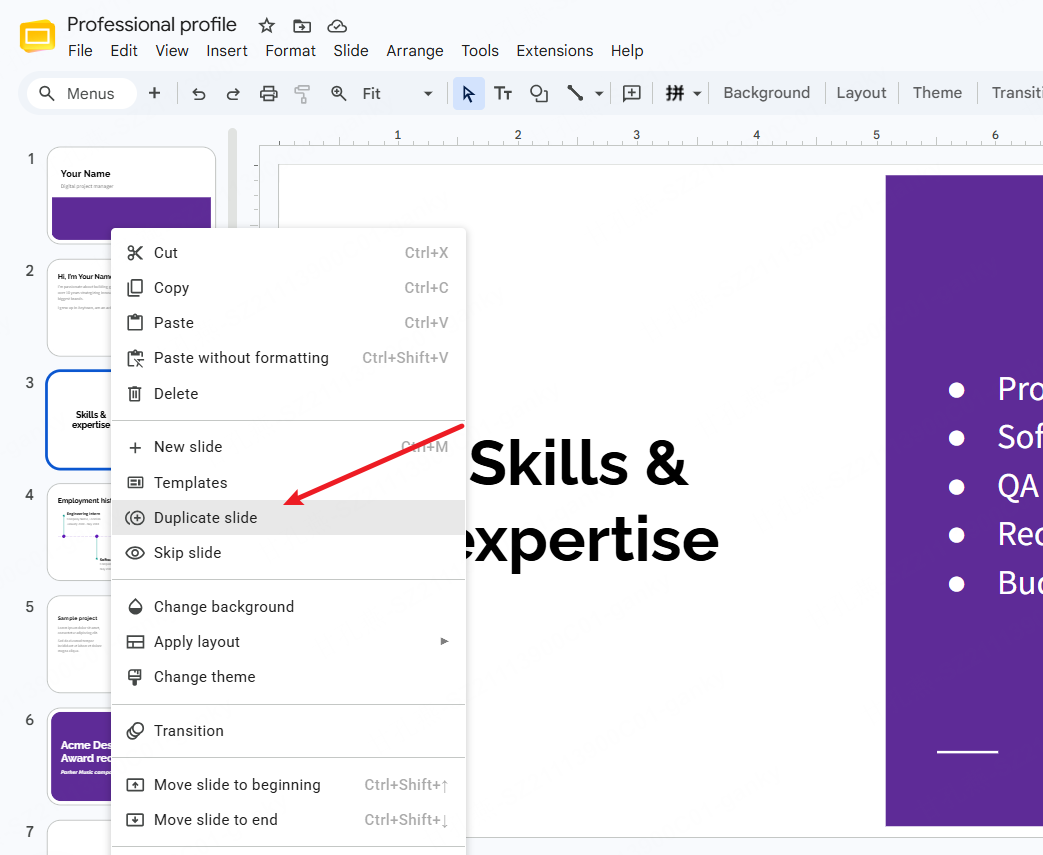Select the line tool
Screen dimensions: 1043x855
[x=575, y=93]
